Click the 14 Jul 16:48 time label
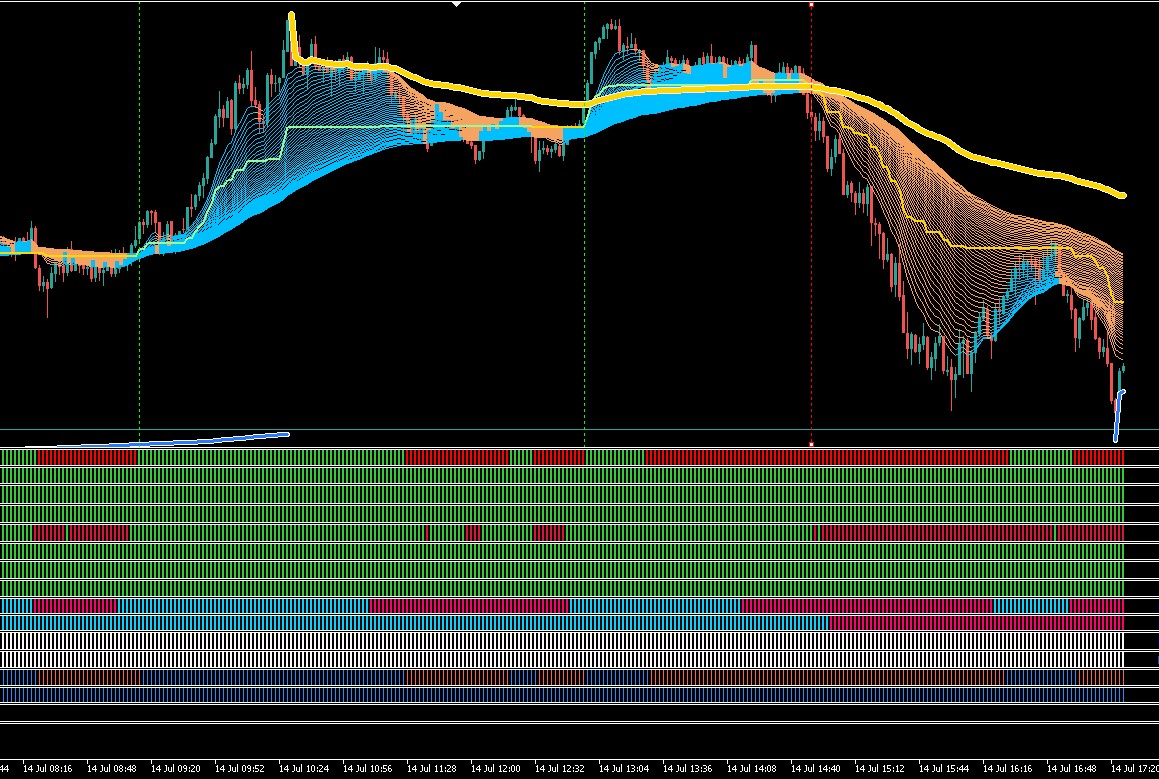The height and width of the screenshot is (779, 1159). coord(1072,769)
